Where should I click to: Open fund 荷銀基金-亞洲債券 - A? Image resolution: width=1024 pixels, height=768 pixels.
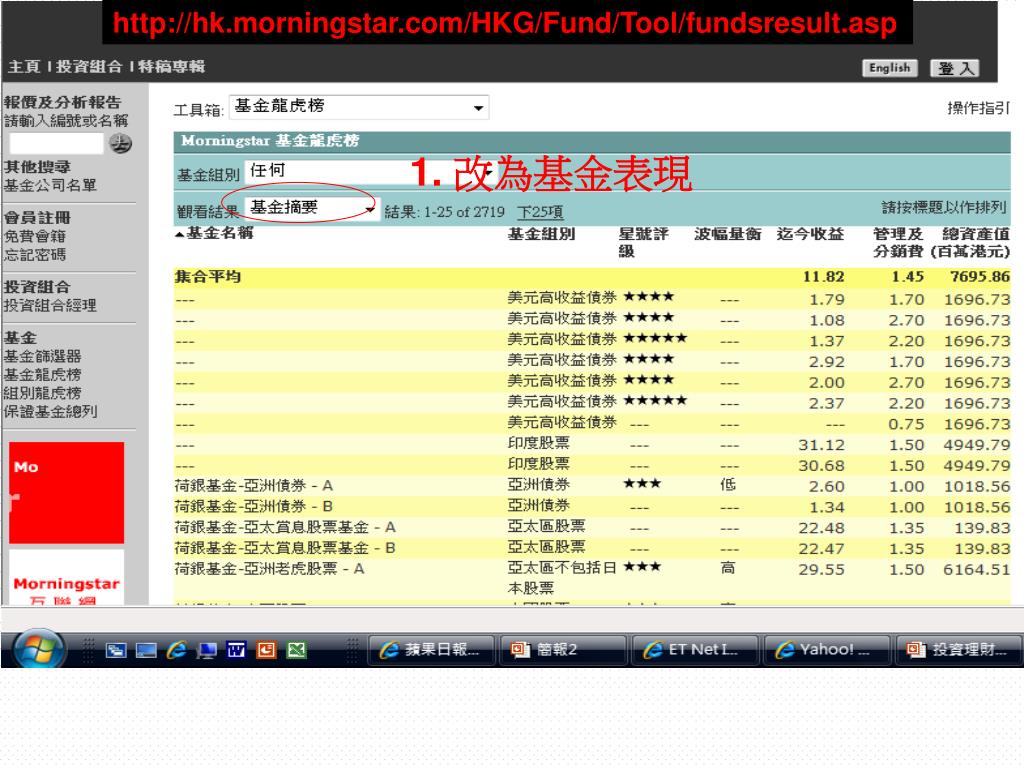click(253, 486)
